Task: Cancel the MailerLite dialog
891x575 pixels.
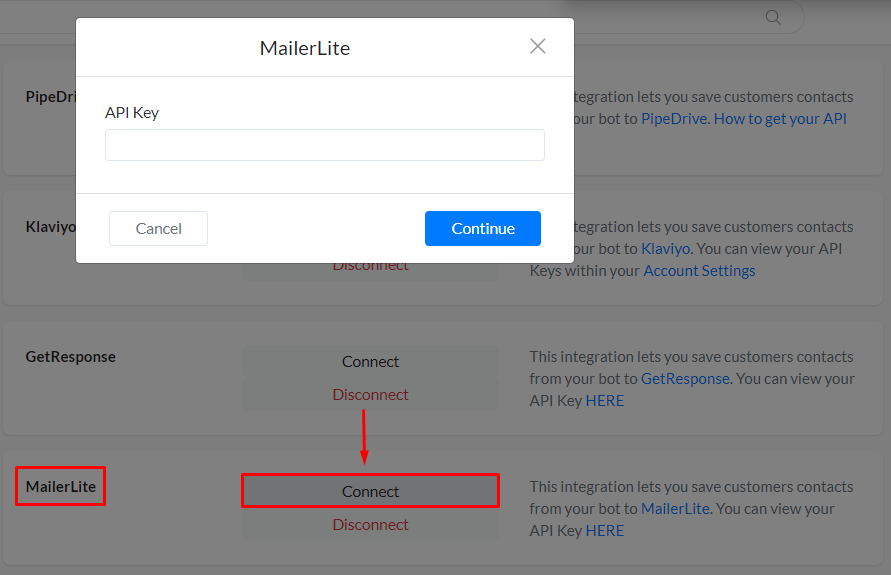Action: point(158,228)
